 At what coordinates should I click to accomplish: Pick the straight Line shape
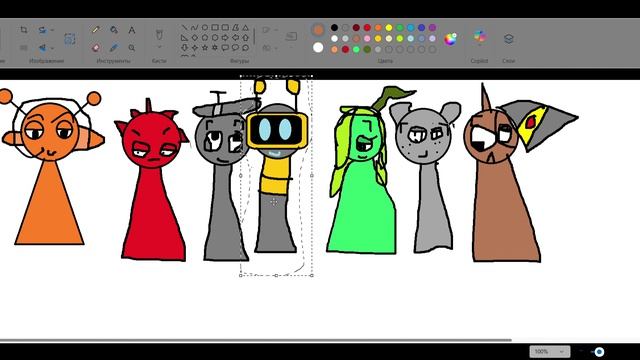[184, 28]
